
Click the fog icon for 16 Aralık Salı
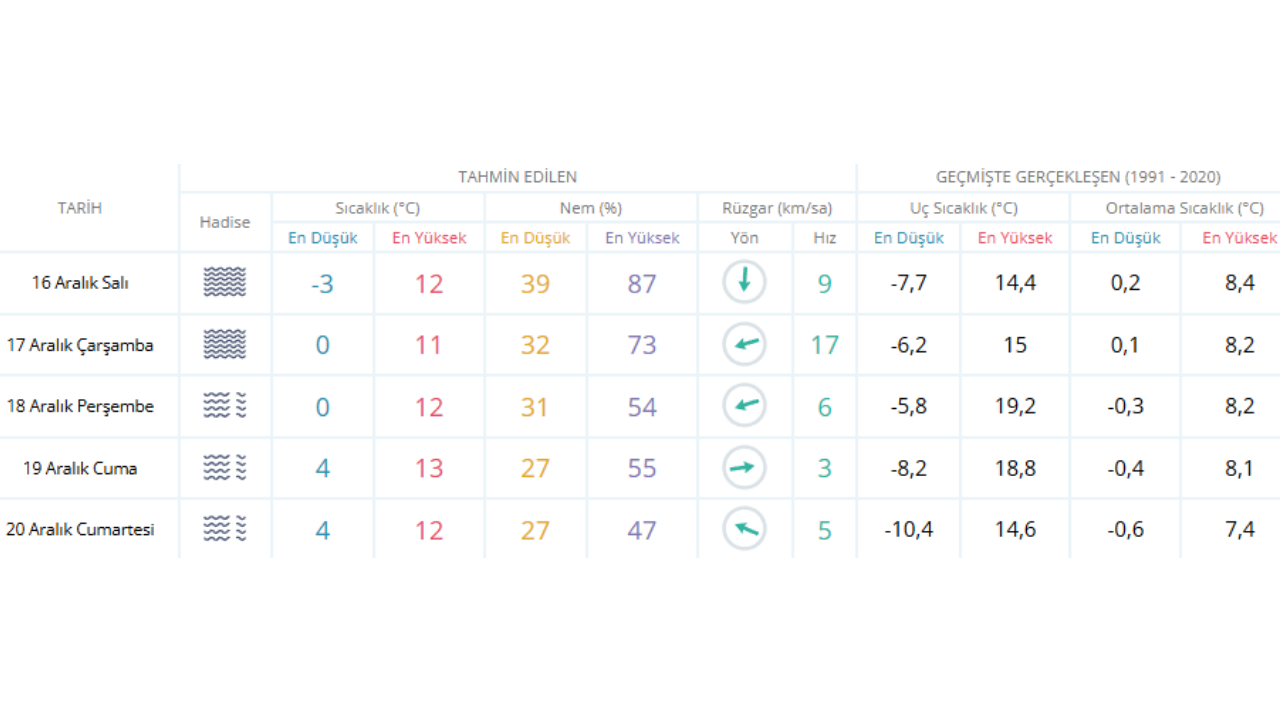[224, 283]
